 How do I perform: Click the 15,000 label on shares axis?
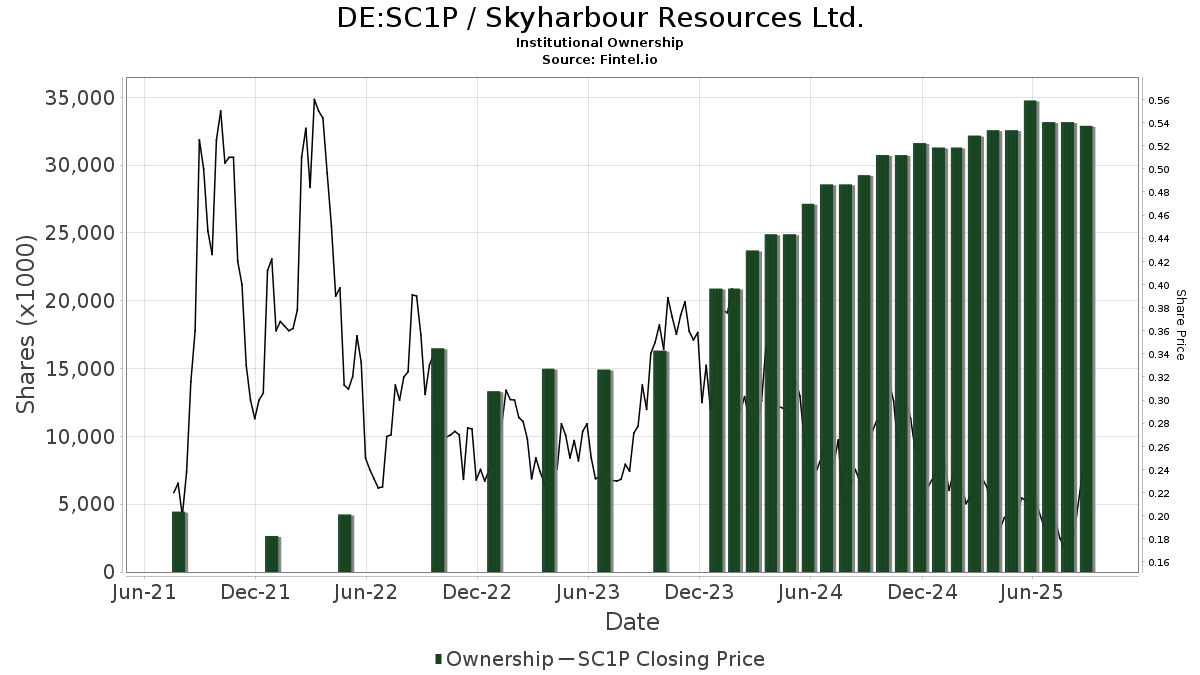tap(78, 369)
